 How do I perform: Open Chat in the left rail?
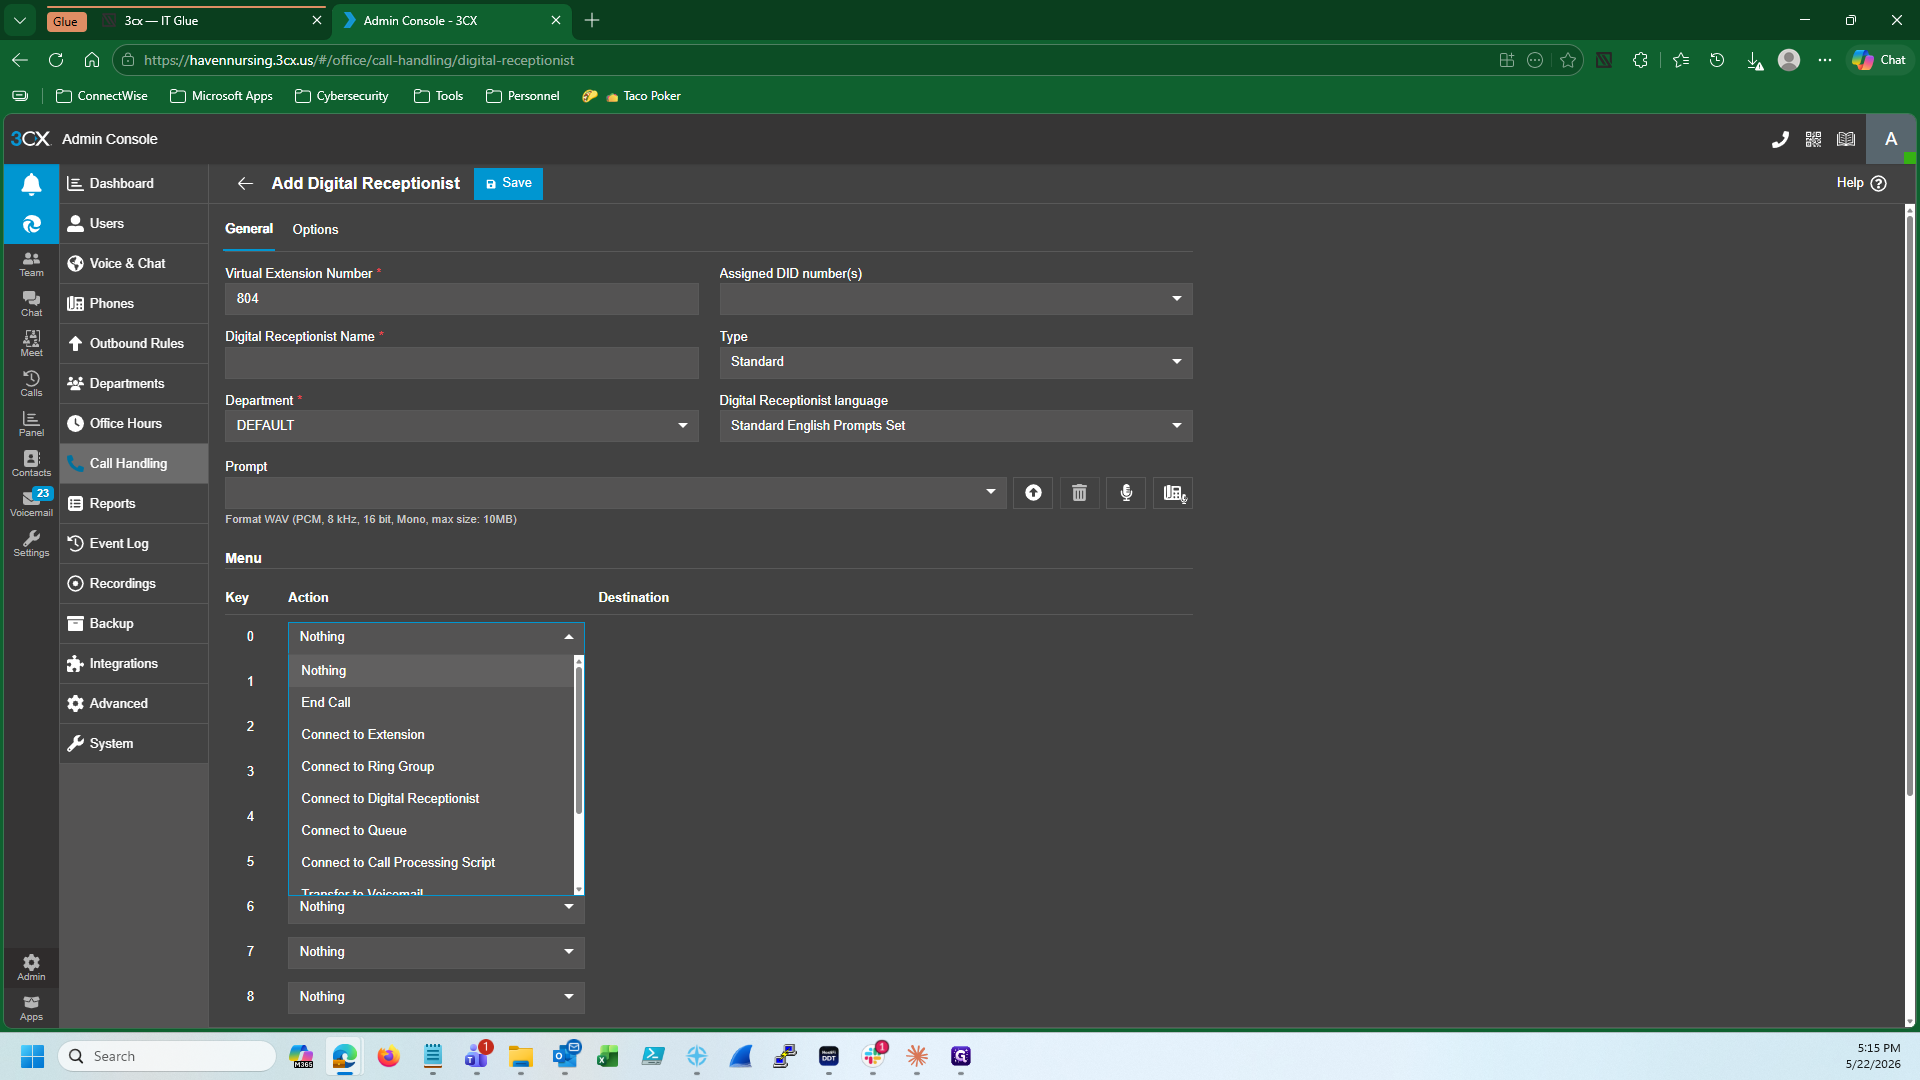pyautogui.click(x=31, y=304)
